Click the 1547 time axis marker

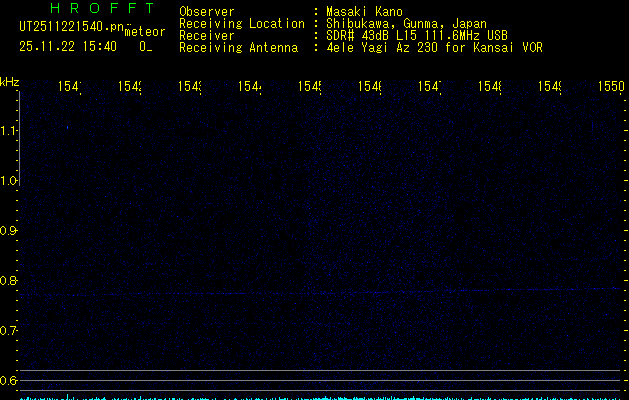(429, 86)
